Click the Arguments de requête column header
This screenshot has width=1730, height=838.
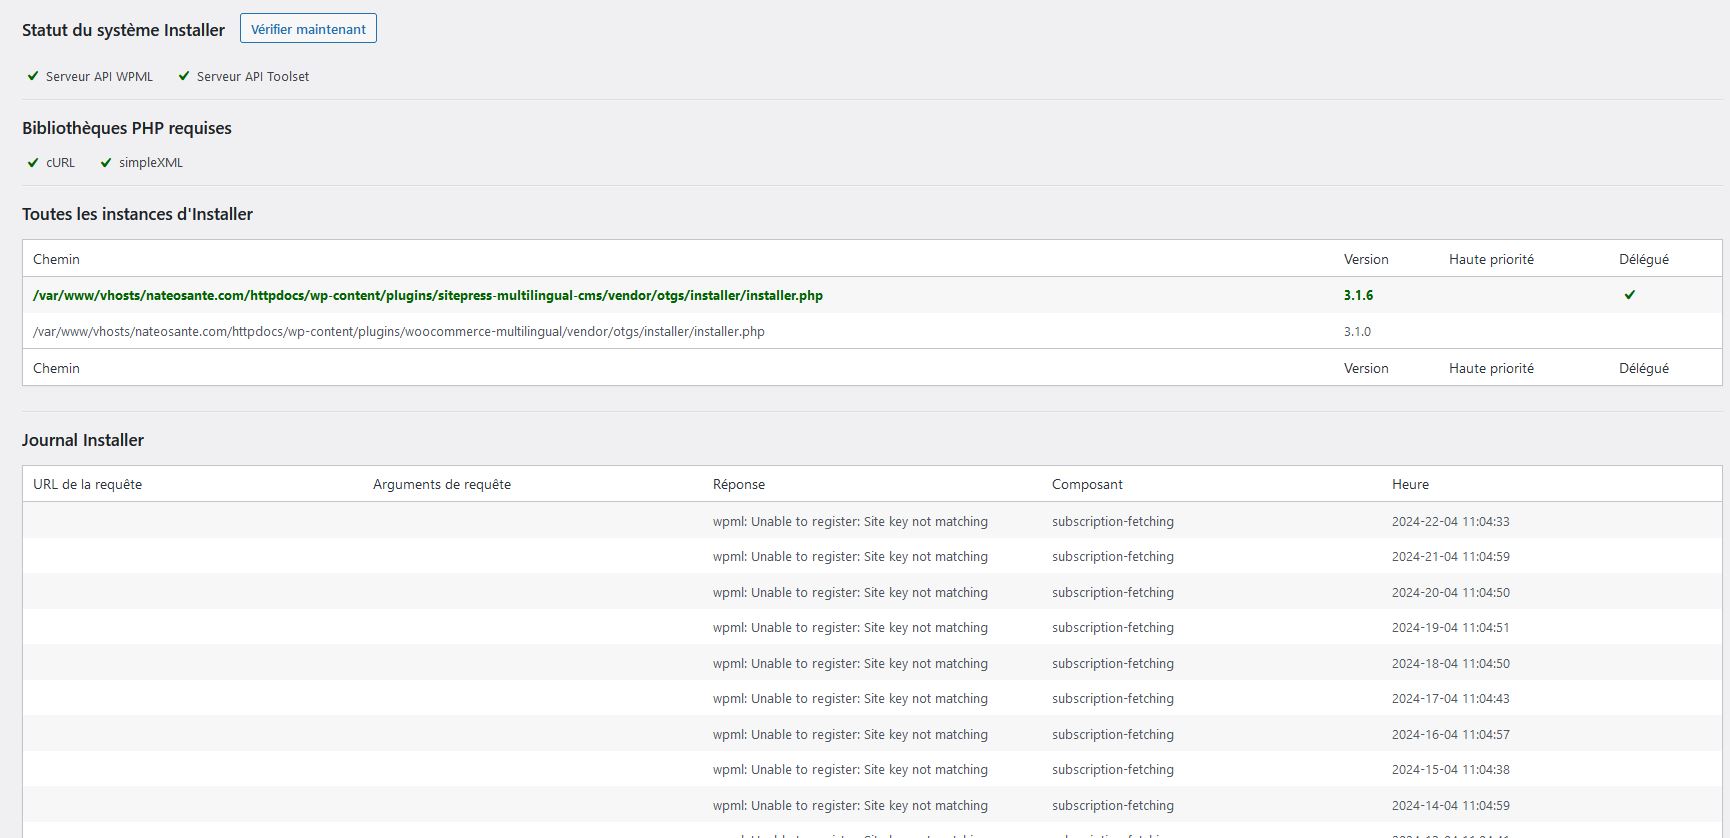tap(442, 484)
